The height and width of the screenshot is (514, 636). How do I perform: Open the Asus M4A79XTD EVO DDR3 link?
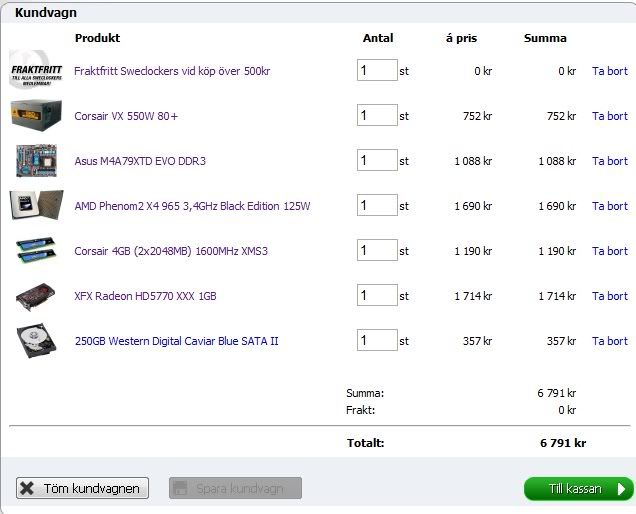[x=140, y=161]
